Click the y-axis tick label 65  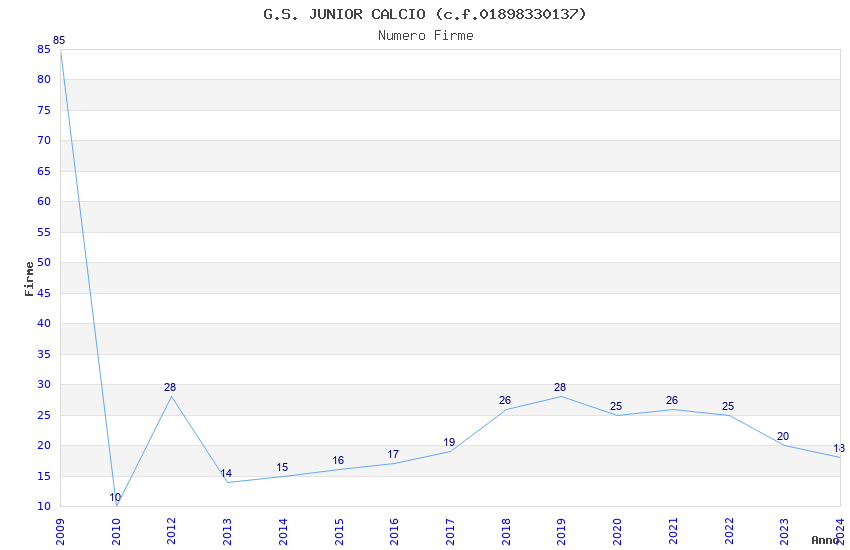[44, 171]
